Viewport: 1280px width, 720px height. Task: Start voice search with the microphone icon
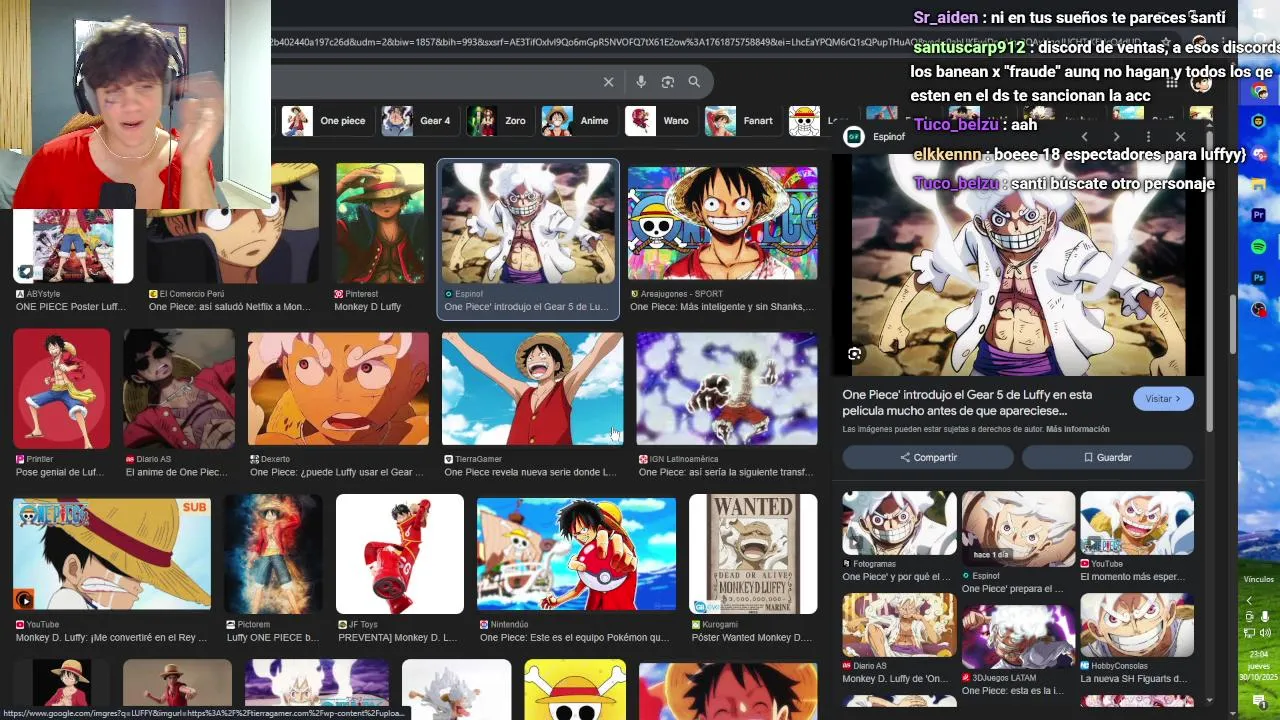[641, 82]
